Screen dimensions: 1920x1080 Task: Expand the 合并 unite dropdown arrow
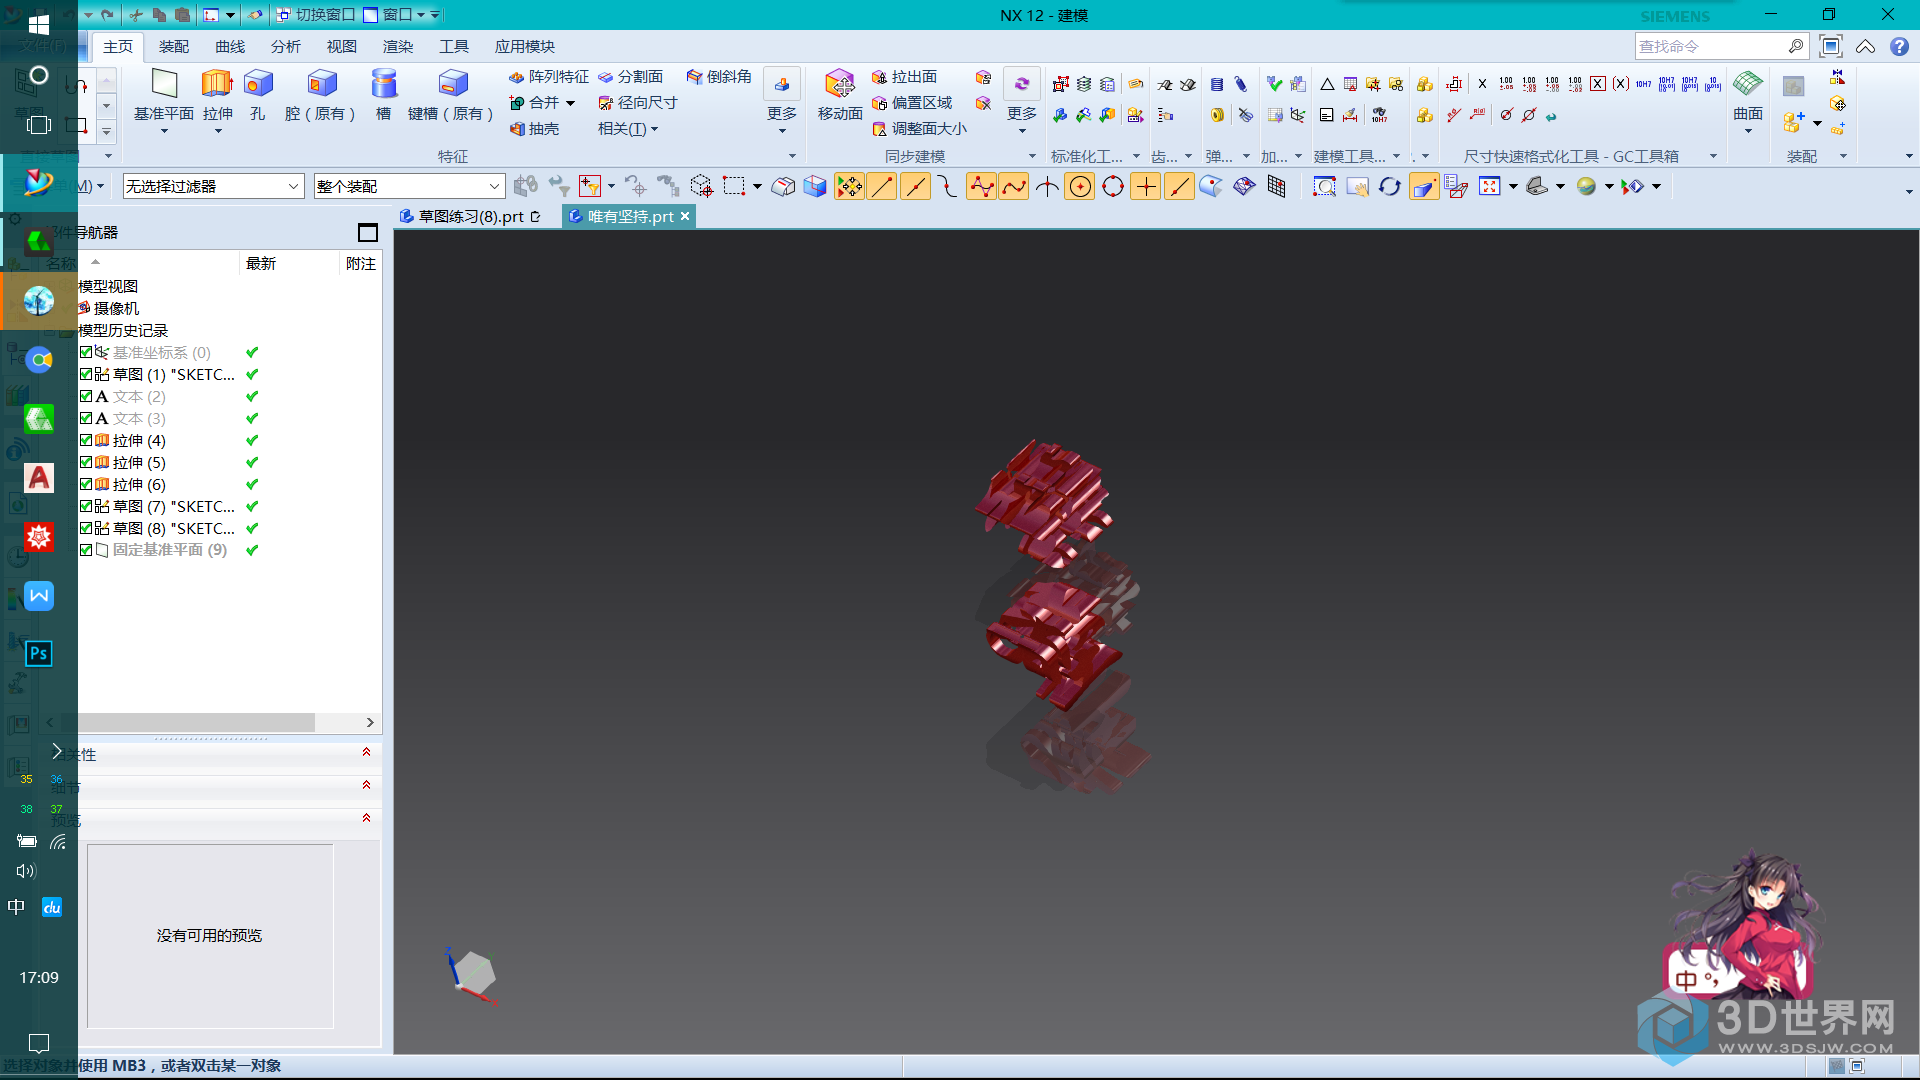click(570, 103)
